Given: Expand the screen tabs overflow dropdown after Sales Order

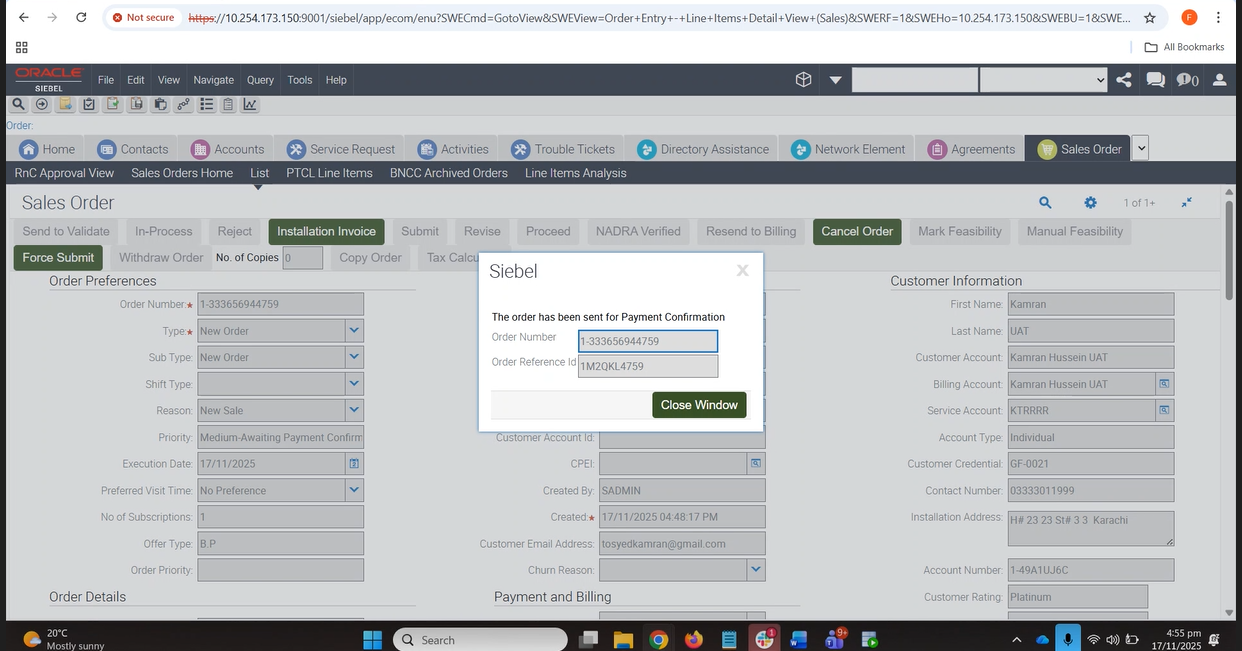Looking at the screenshot, I should tap(1141, 148).
